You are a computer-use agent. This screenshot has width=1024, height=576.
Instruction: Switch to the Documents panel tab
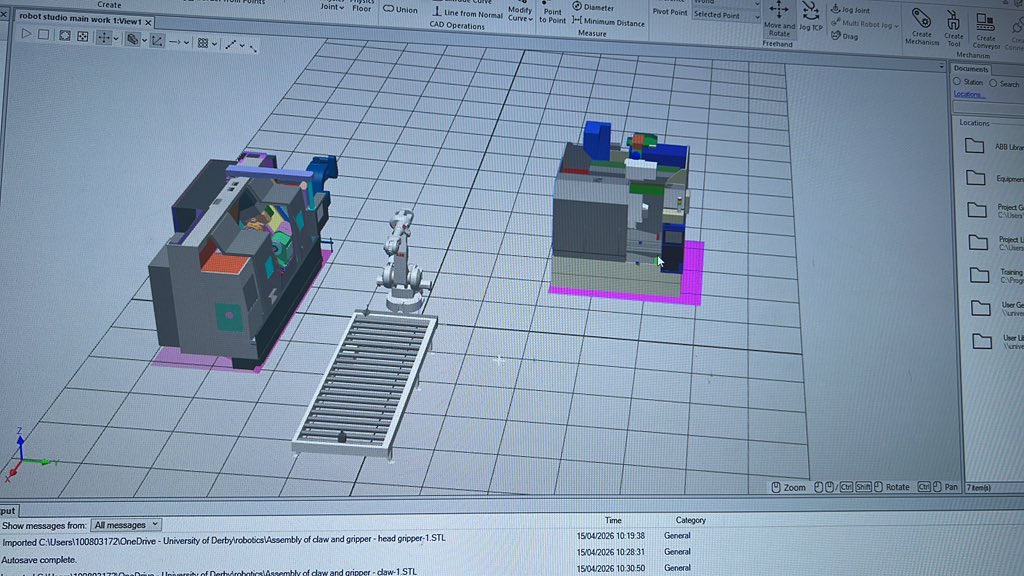coord(971,69)
